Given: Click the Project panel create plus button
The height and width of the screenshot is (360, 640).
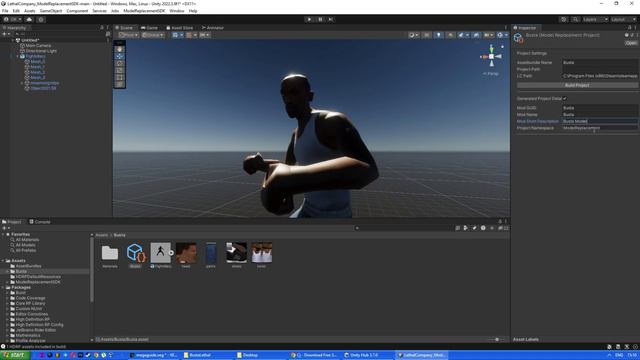Looking at the screenshot, I should pyautogui.click(x=5, y=228).
